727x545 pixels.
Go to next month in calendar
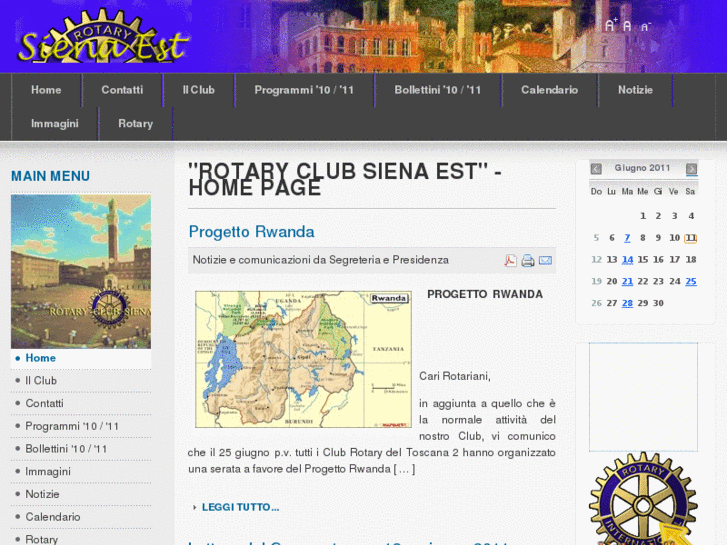tap(691, 168)
